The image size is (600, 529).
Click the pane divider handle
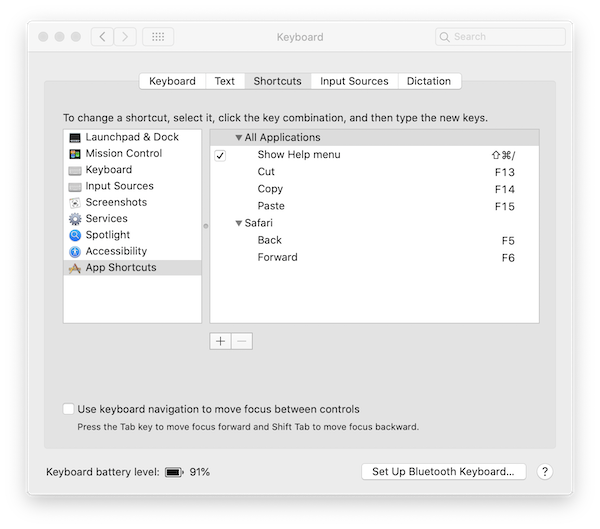[x=205, y=226]
